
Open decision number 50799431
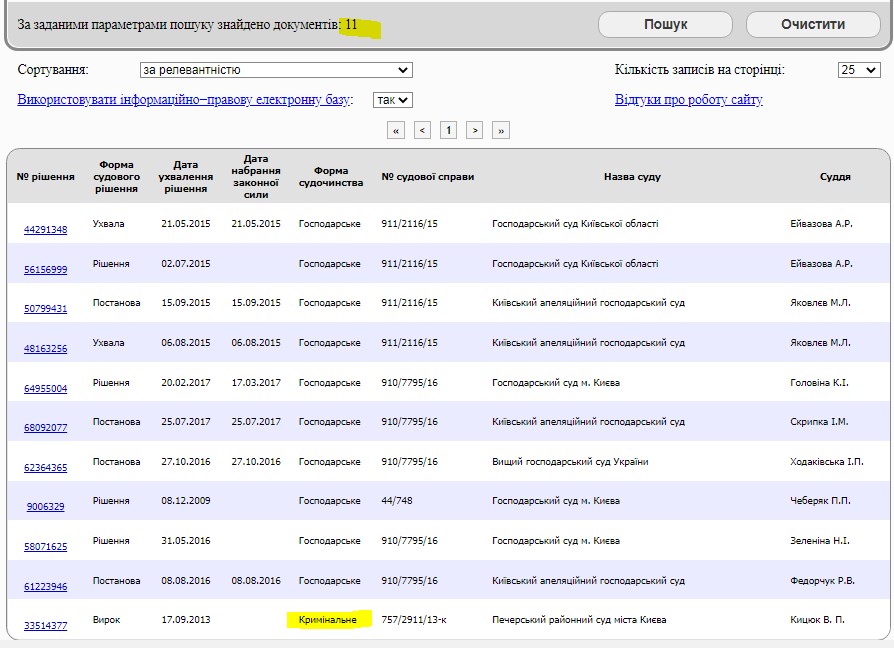click(46, 308)
